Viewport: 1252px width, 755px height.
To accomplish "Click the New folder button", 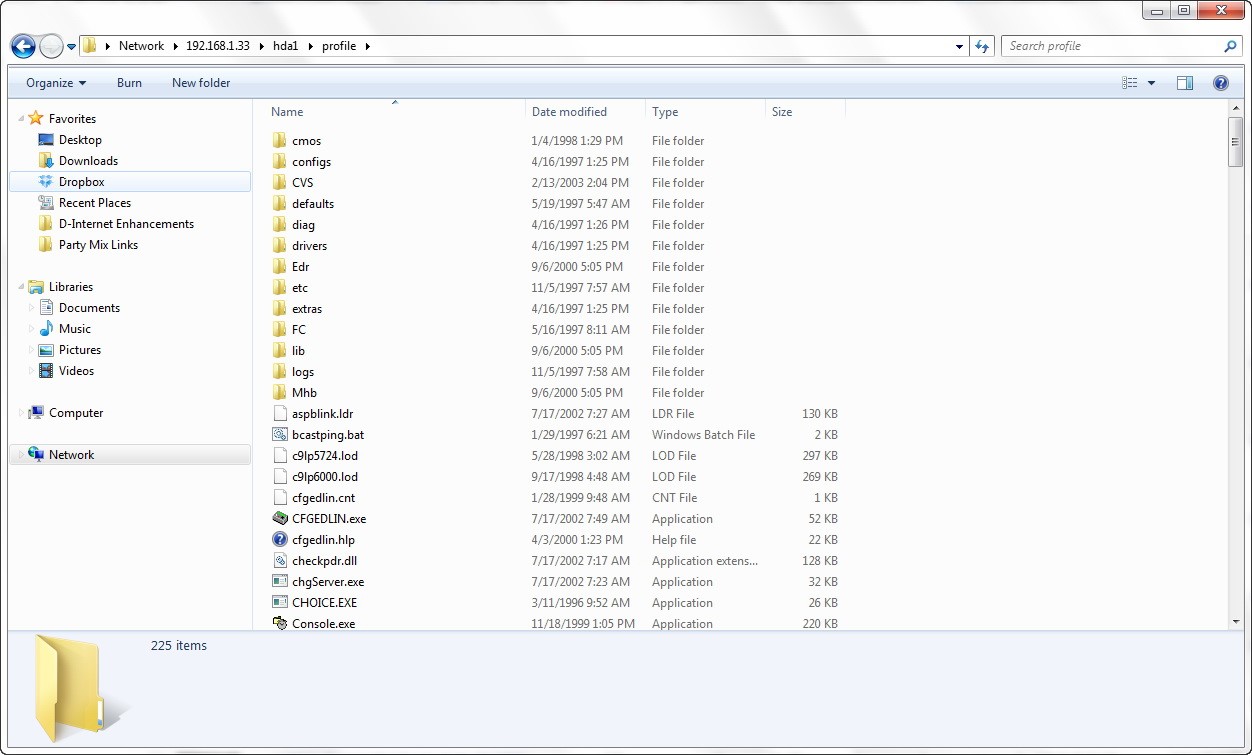I will 201,83.
